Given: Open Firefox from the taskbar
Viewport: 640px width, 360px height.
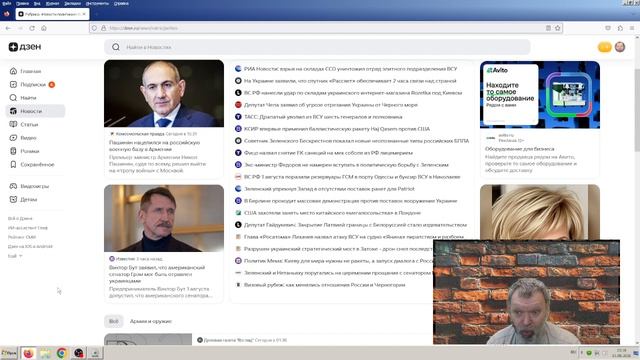Looking at the screenshot, I should coord(28,353).
